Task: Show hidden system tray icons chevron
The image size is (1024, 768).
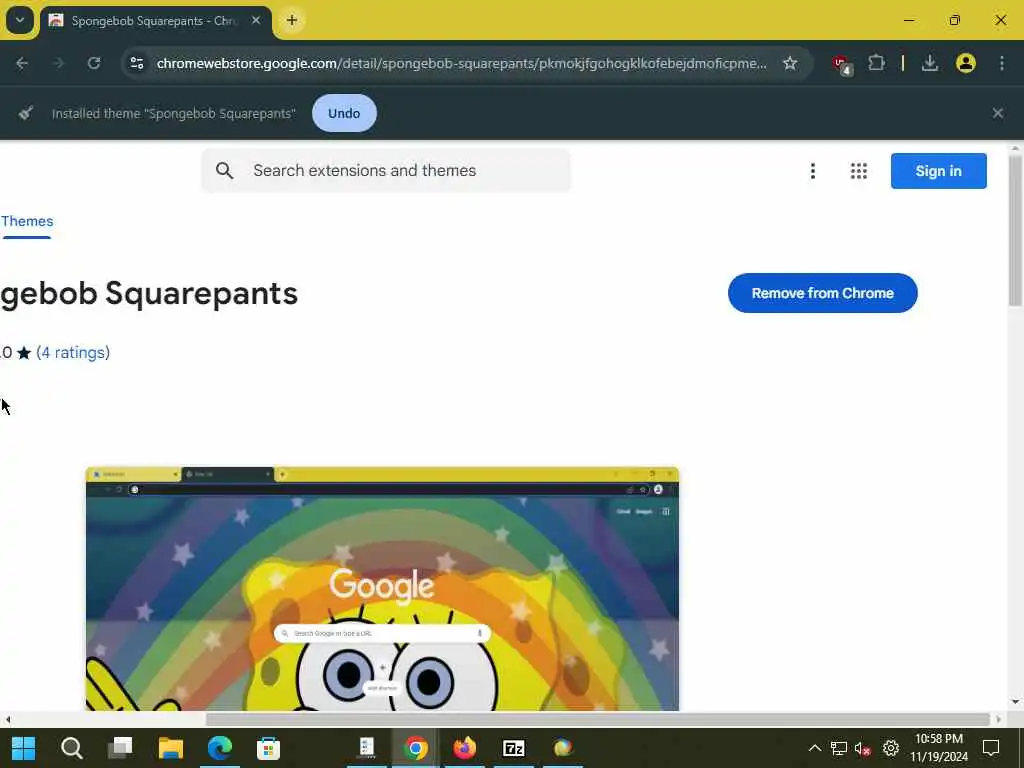Action: click(x=814, y=748)
